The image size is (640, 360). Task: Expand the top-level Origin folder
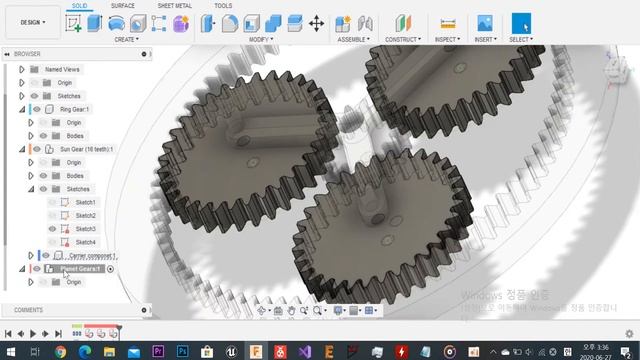(22, 83)
